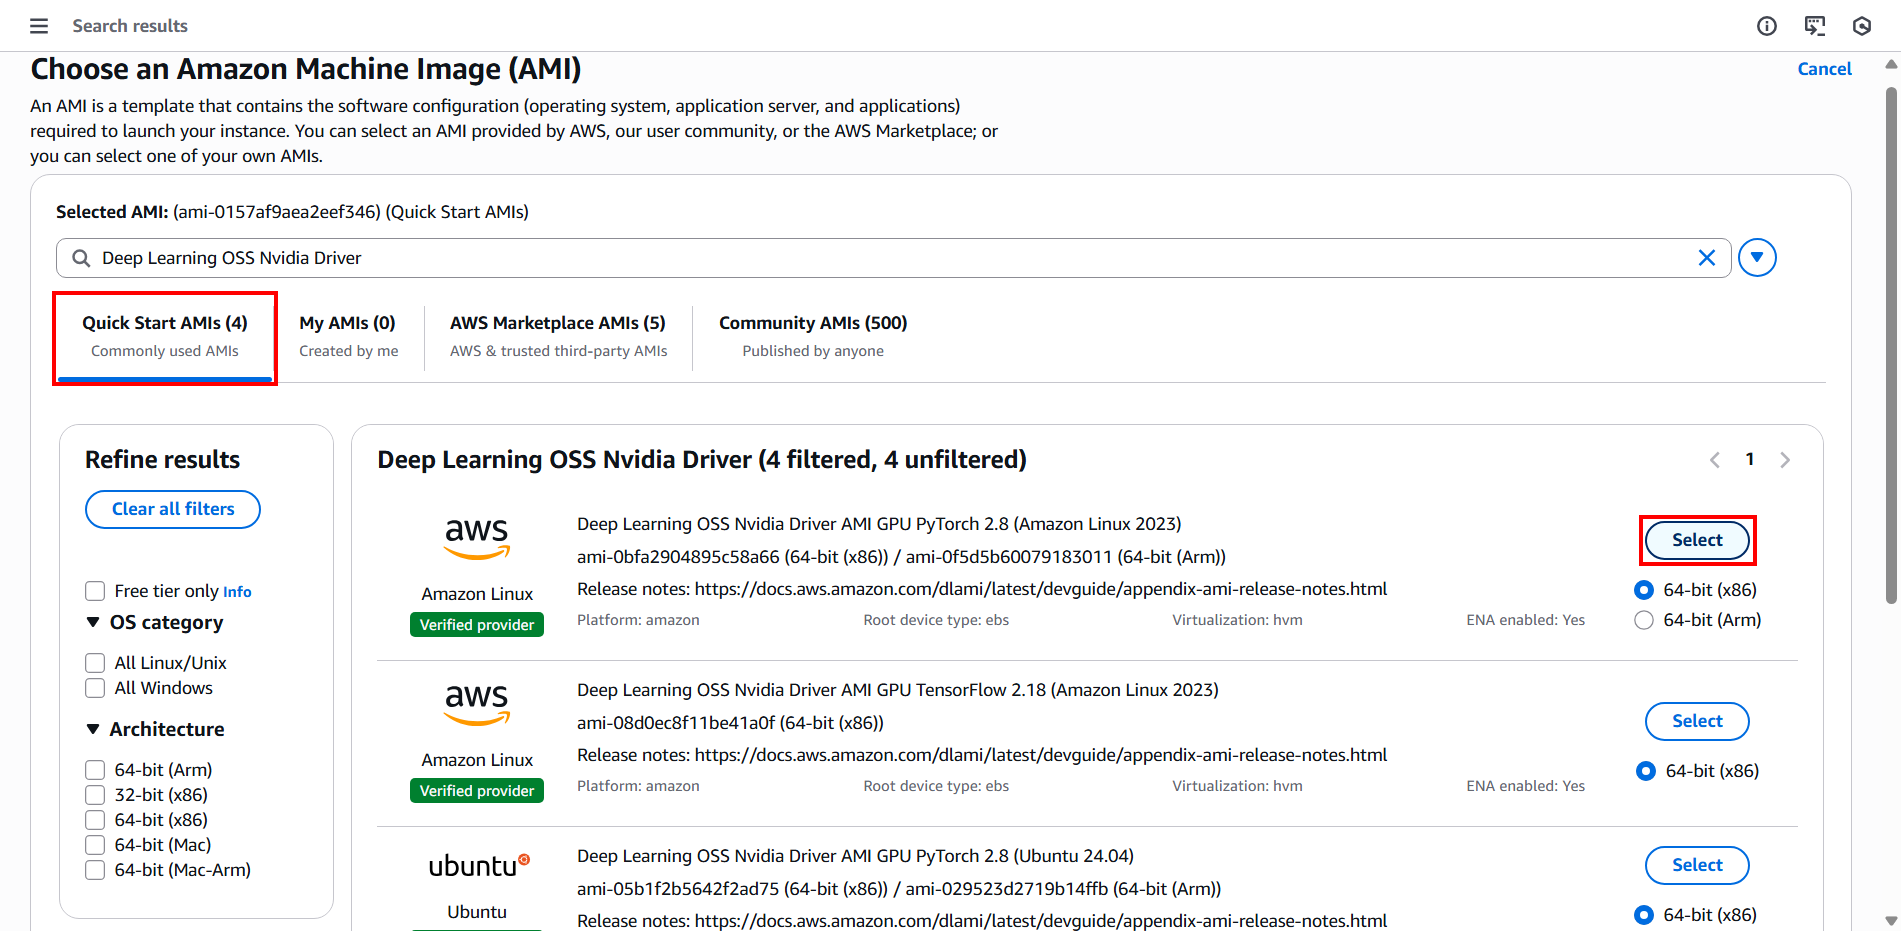Open AWS Marketplace AMIs tab

tap(558, 337)
